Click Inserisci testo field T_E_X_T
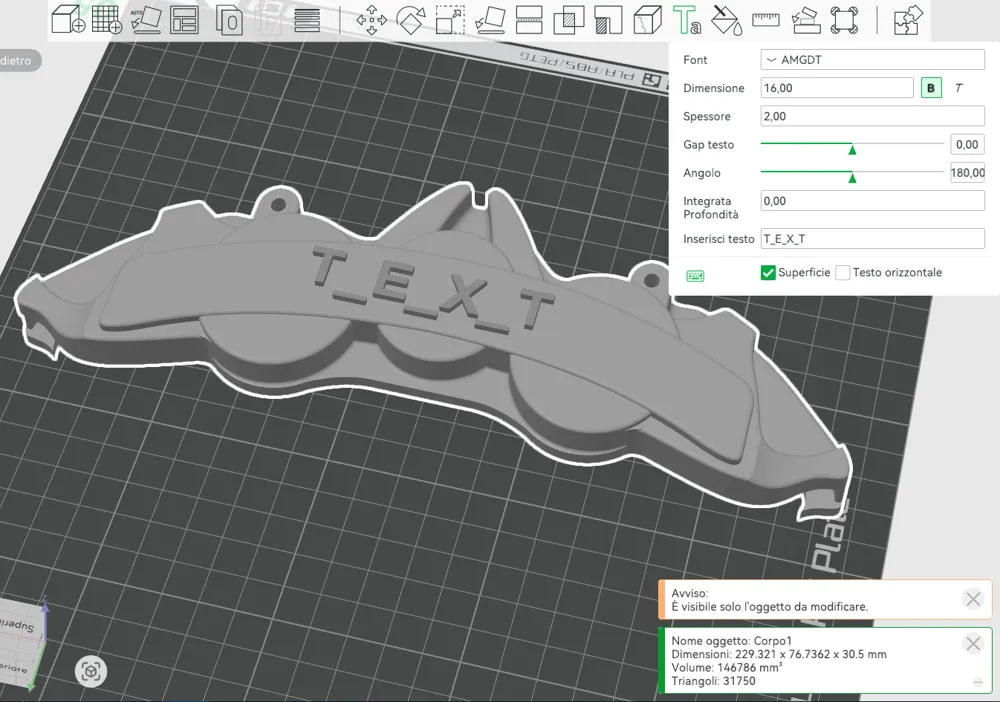The image size is (1000, 702). click(872, 239)
